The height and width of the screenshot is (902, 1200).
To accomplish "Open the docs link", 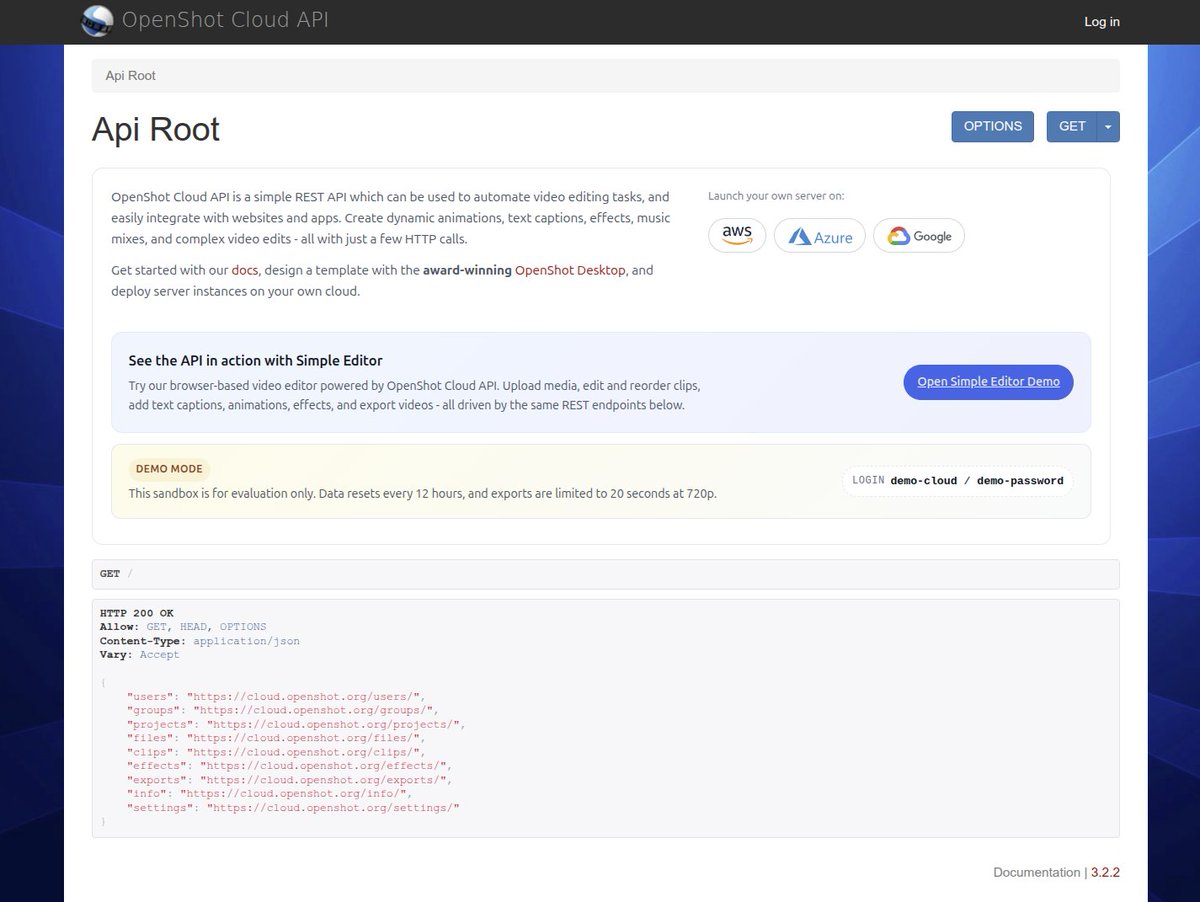I will coord(243,270).
